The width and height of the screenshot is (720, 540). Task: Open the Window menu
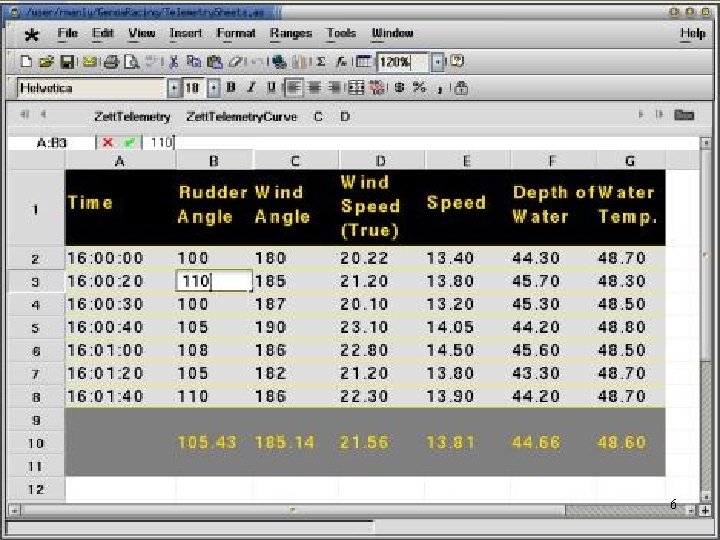[392, 34]
